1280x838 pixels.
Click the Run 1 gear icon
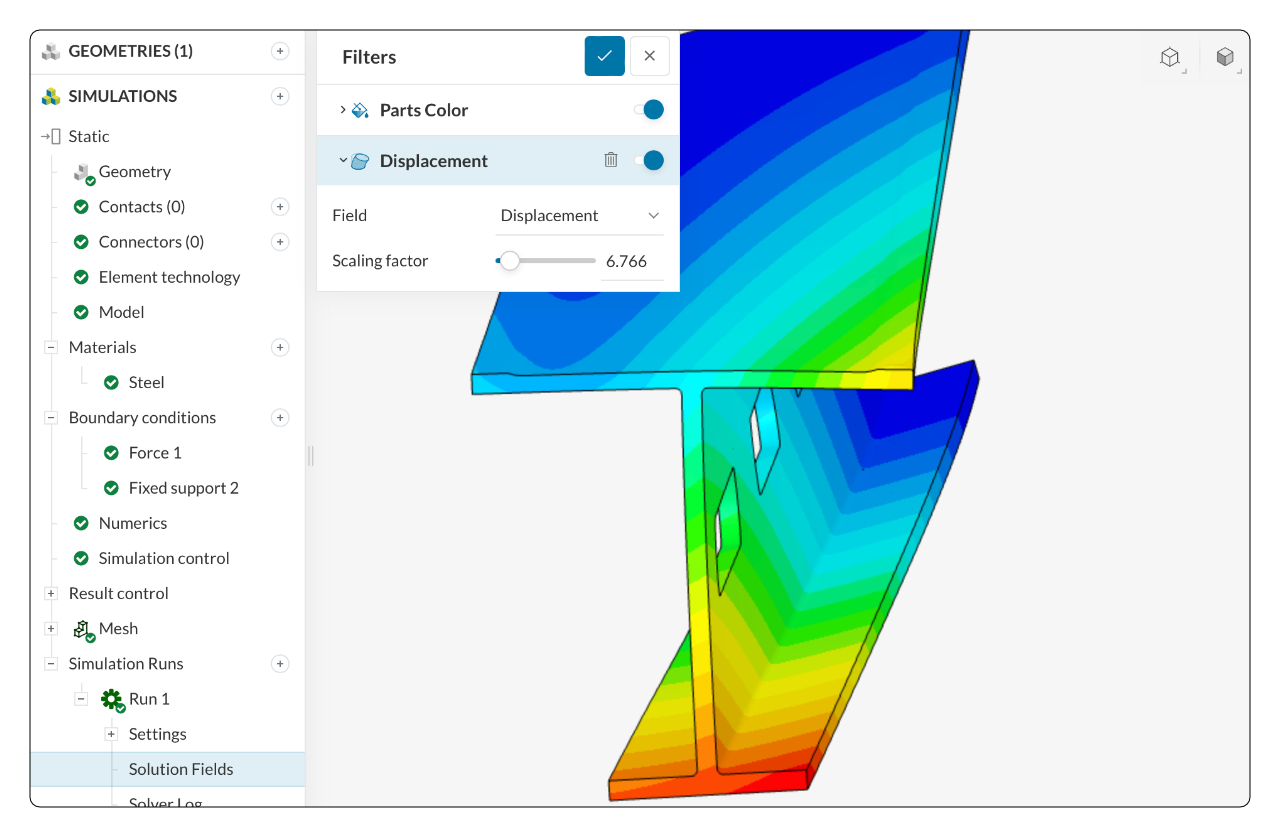tap(112, 698)
